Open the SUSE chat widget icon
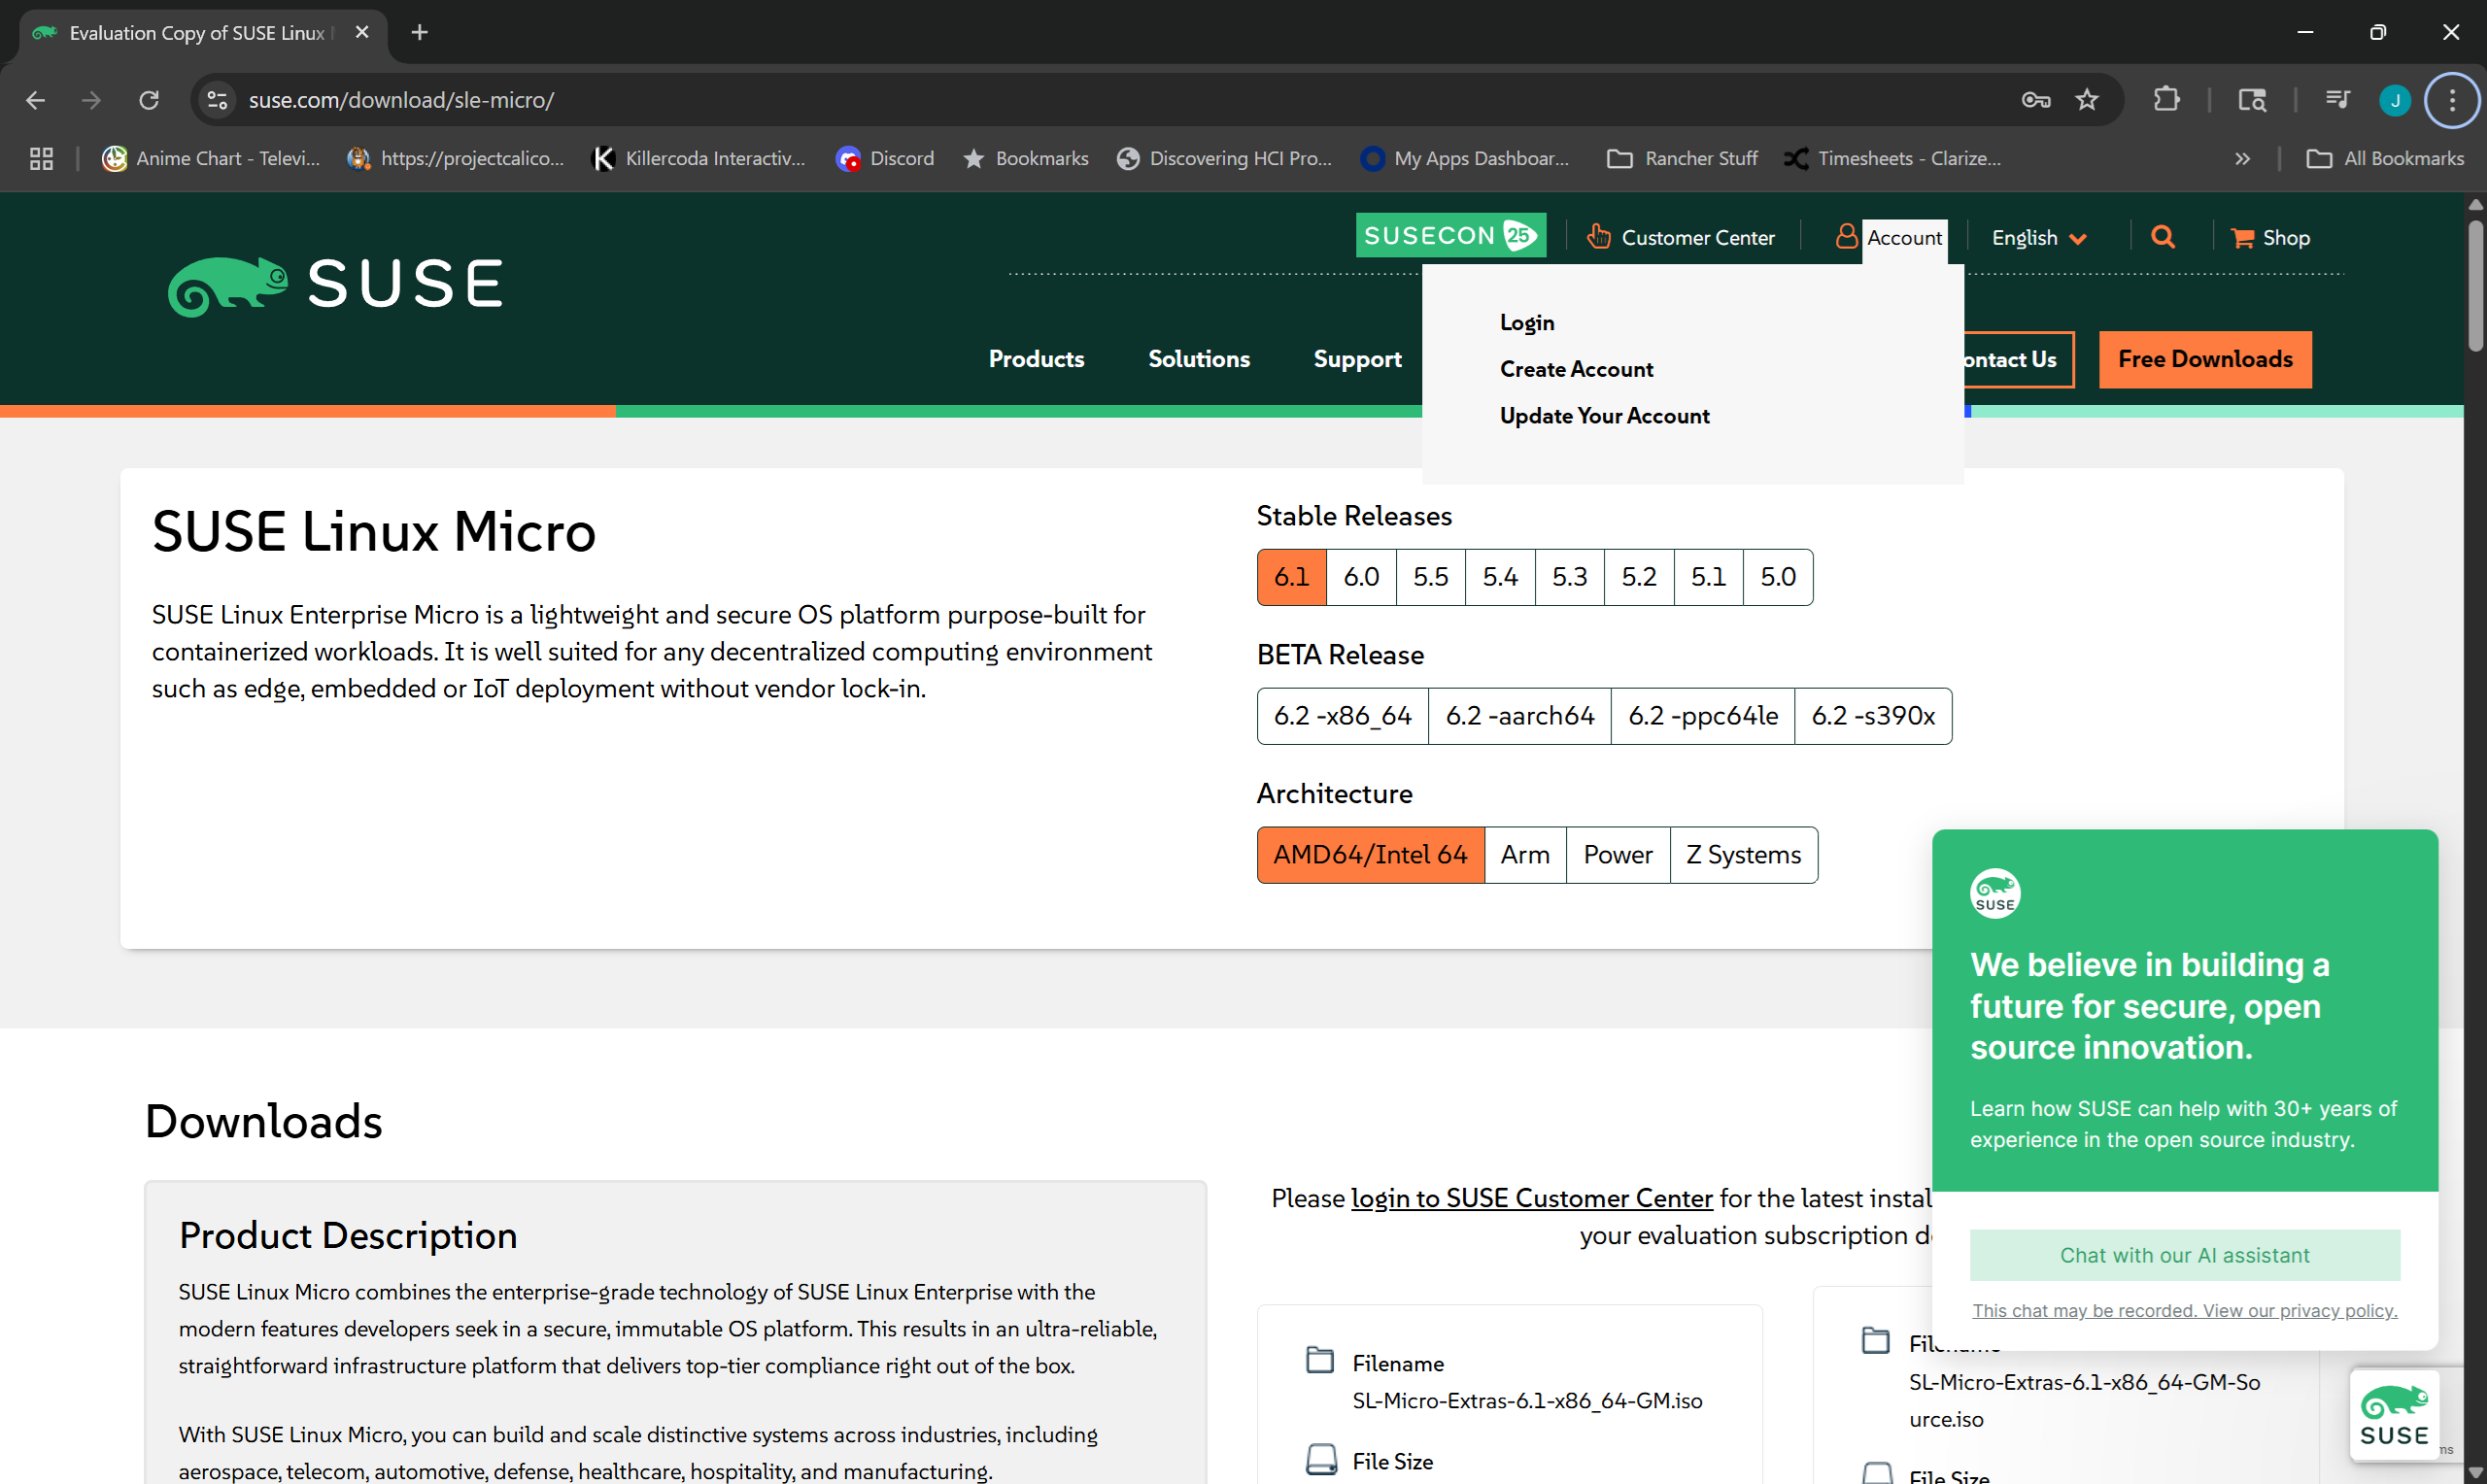The height and width of the screenshot is (1484, 2487). [x=2393, y=1414]
